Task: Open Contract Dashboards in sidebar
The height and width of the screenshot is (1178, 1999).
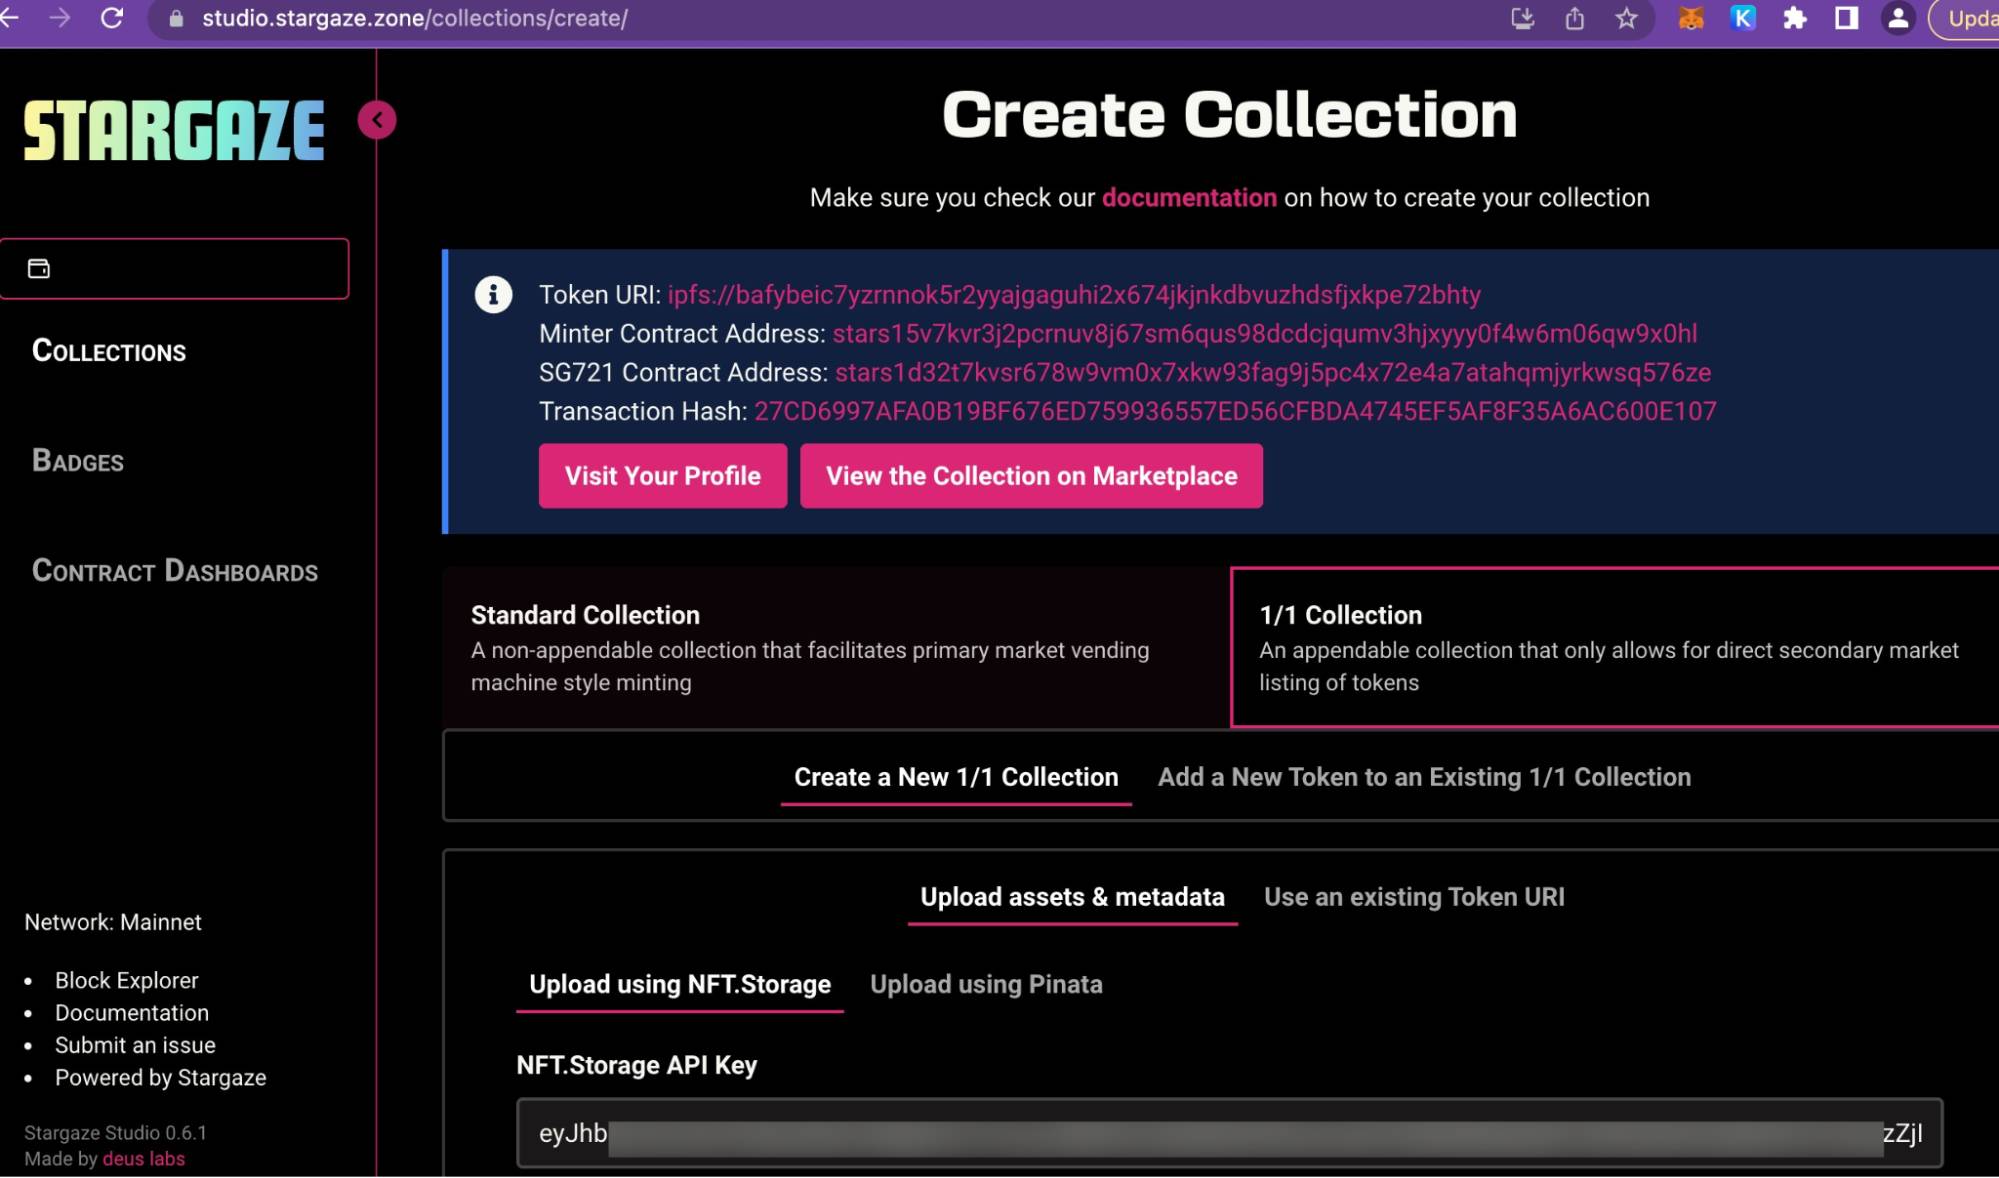Action: pyautogui.click(x=175, y=571)
